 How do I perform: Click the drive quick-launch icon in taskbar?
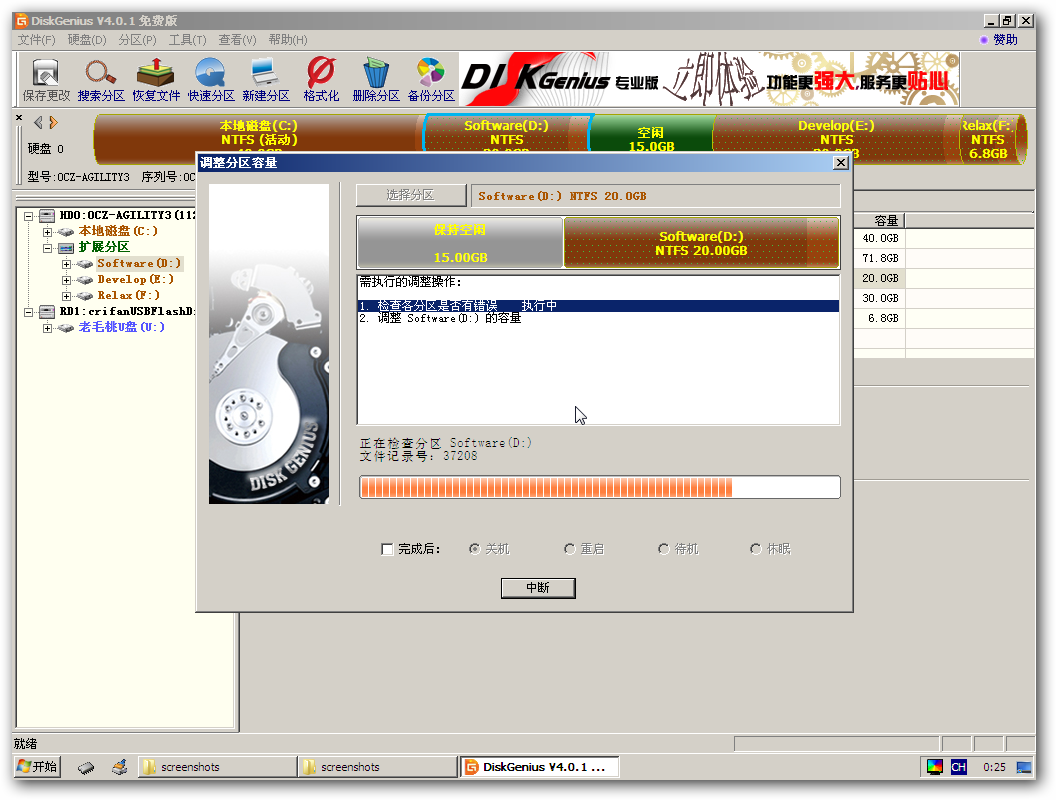[x=86, y=768]
